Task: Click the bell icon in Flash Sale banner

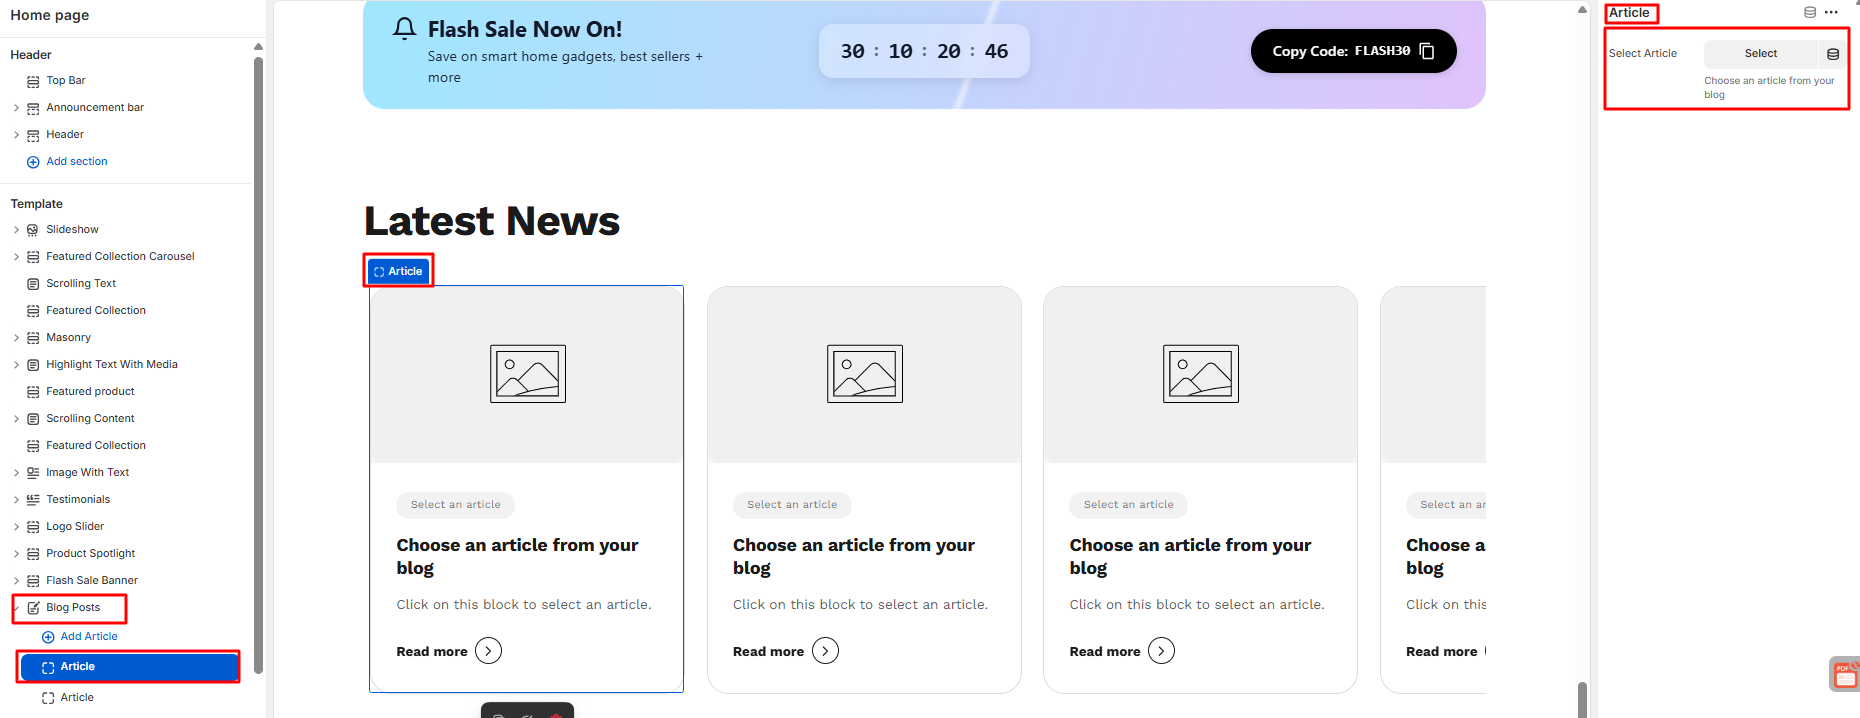Action: [404, 29]
